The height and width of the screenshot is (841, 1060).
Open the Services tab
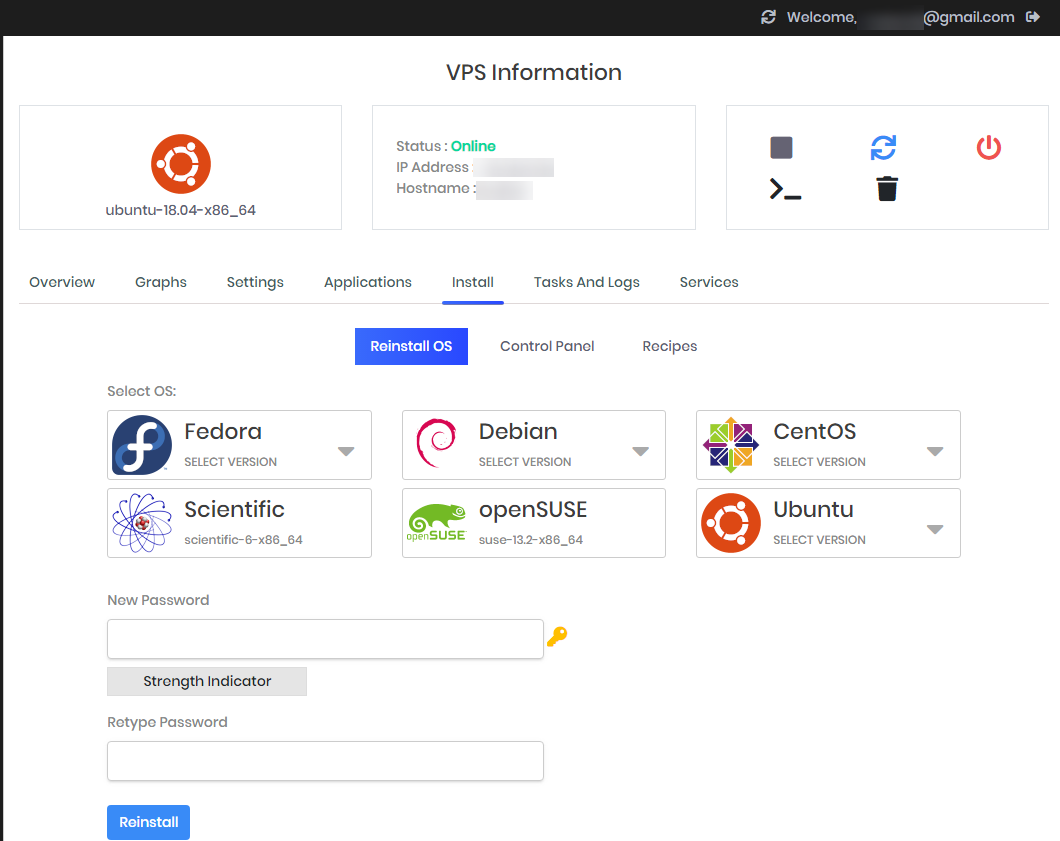tap(709, 282)
